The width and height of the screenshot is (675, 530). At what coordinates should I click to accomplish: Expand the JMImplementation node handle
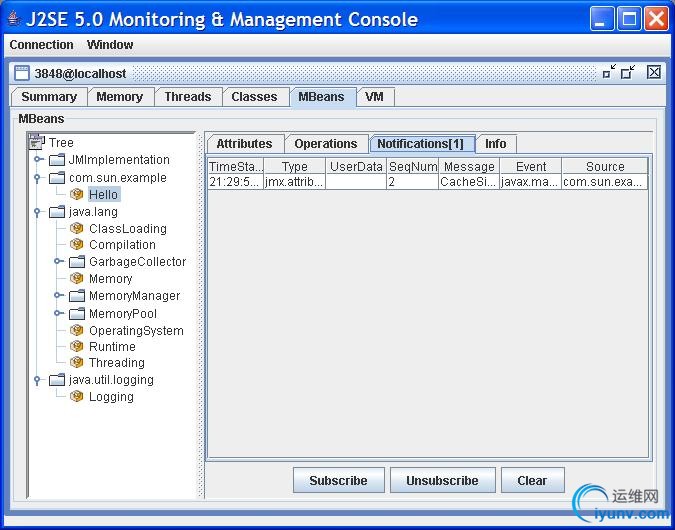click(x=38, y=159)
